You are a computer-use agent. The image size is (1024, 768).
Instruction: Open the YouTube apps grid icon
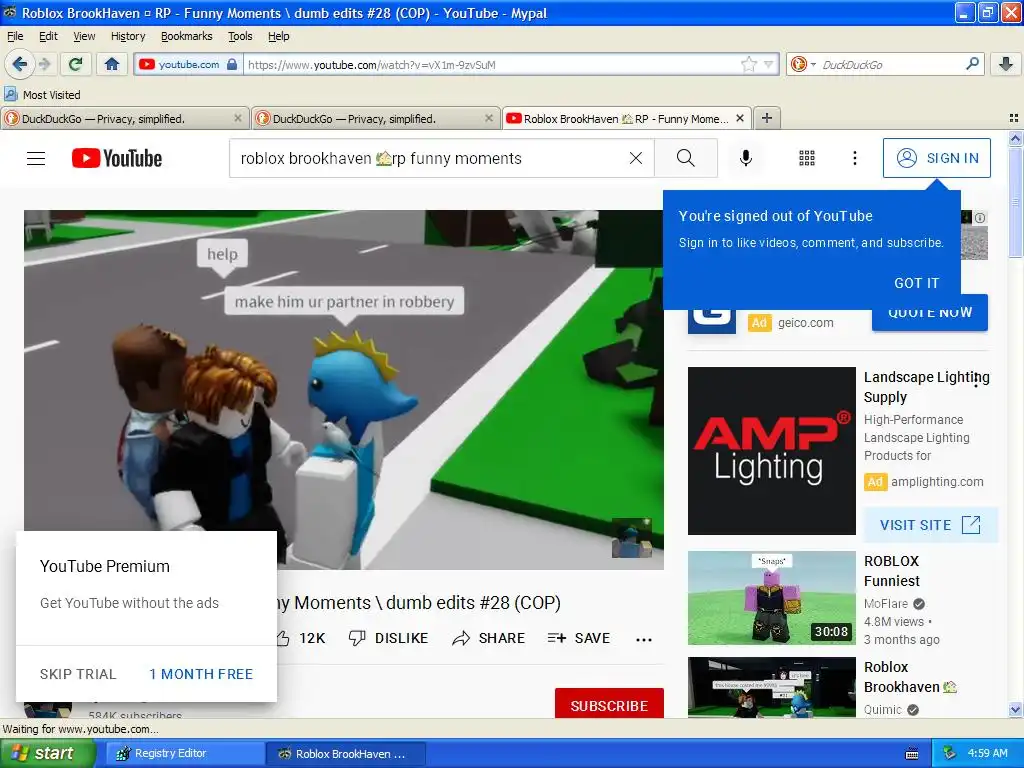coord(807,158)
